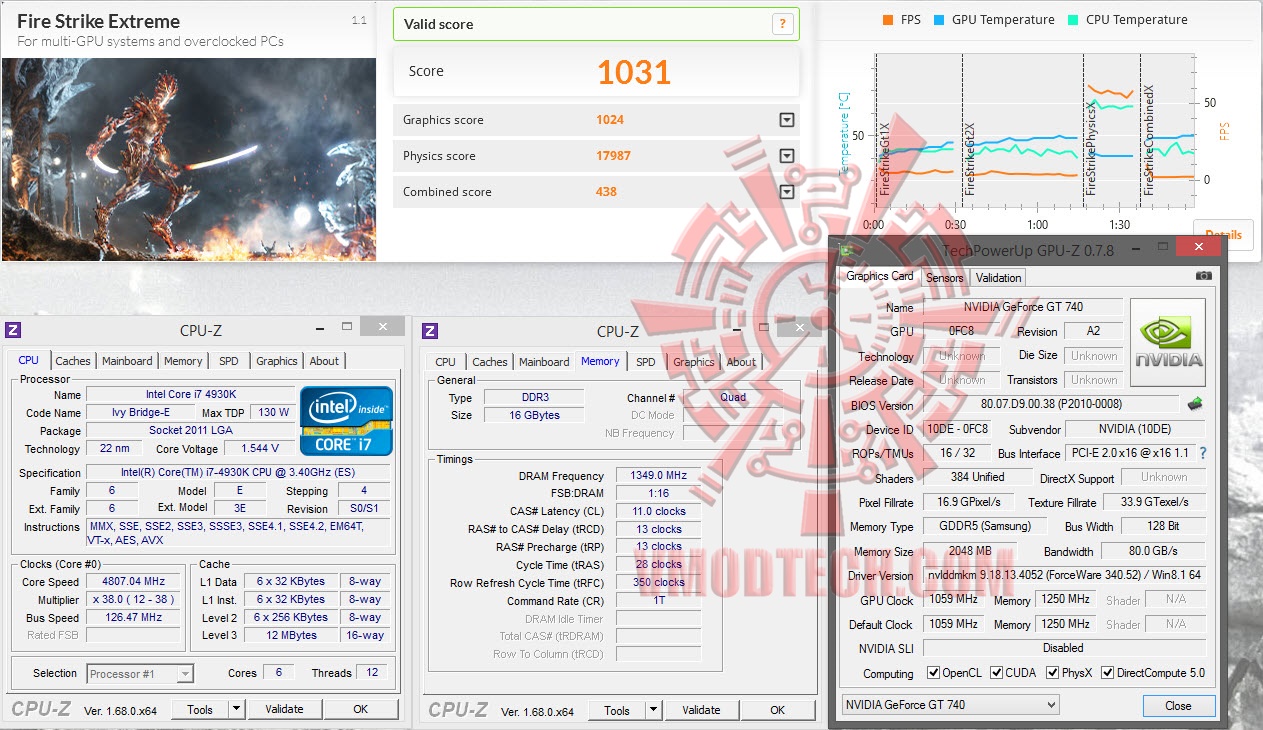Uncheck CUDA support in GPU-Z

(x=994, y=673)
